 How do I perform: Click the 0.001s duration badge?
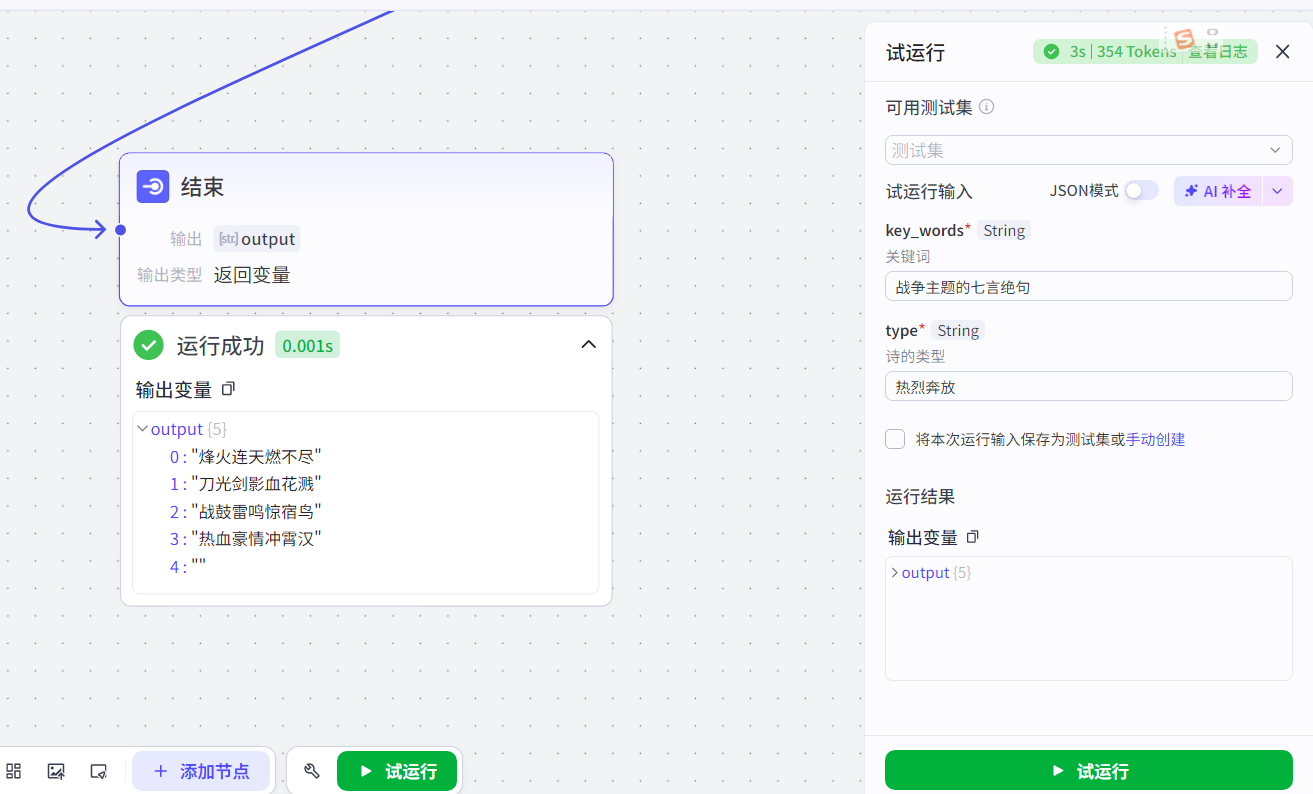tap(307, 346)
